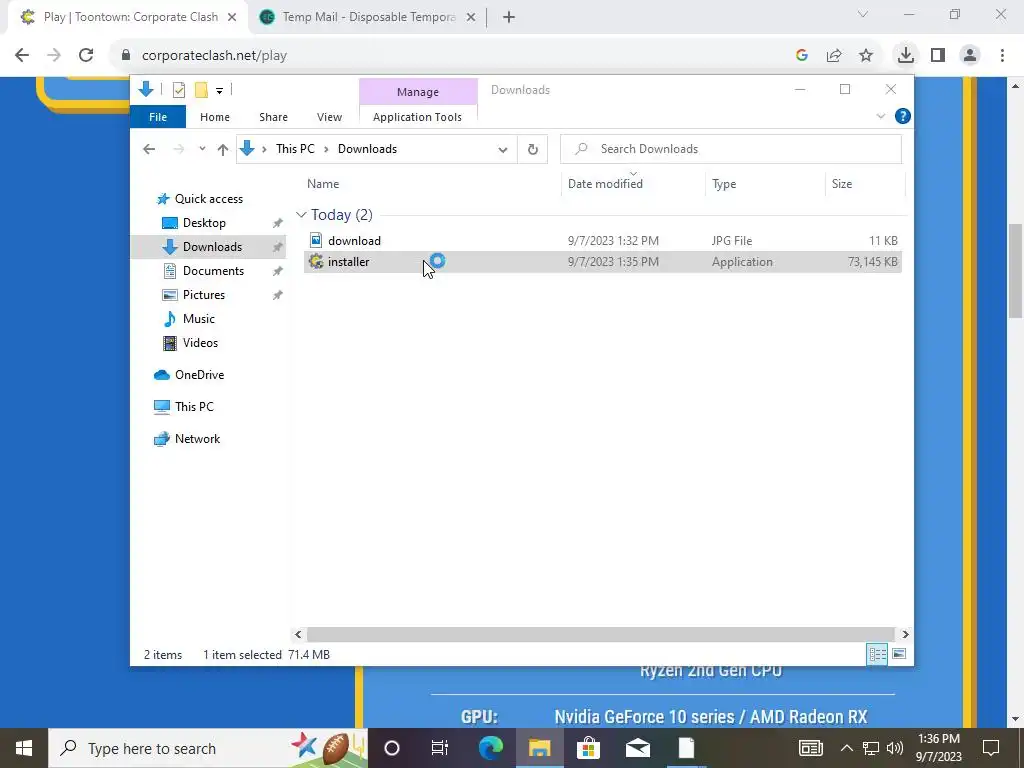This screenshot has width=1024, height=768.
Task: Switch to Details view layout
Action: pos(877,654)
